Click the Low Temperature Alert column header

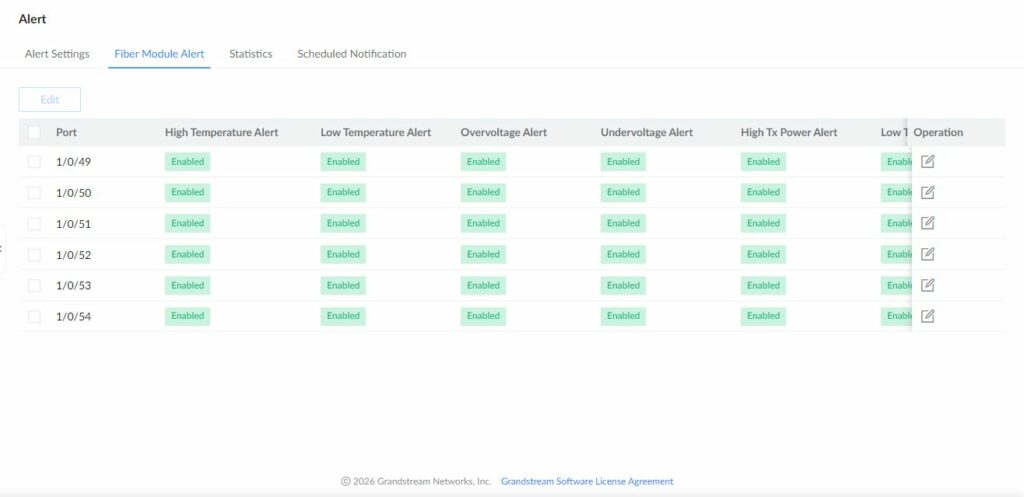click(x=376, y=133)
